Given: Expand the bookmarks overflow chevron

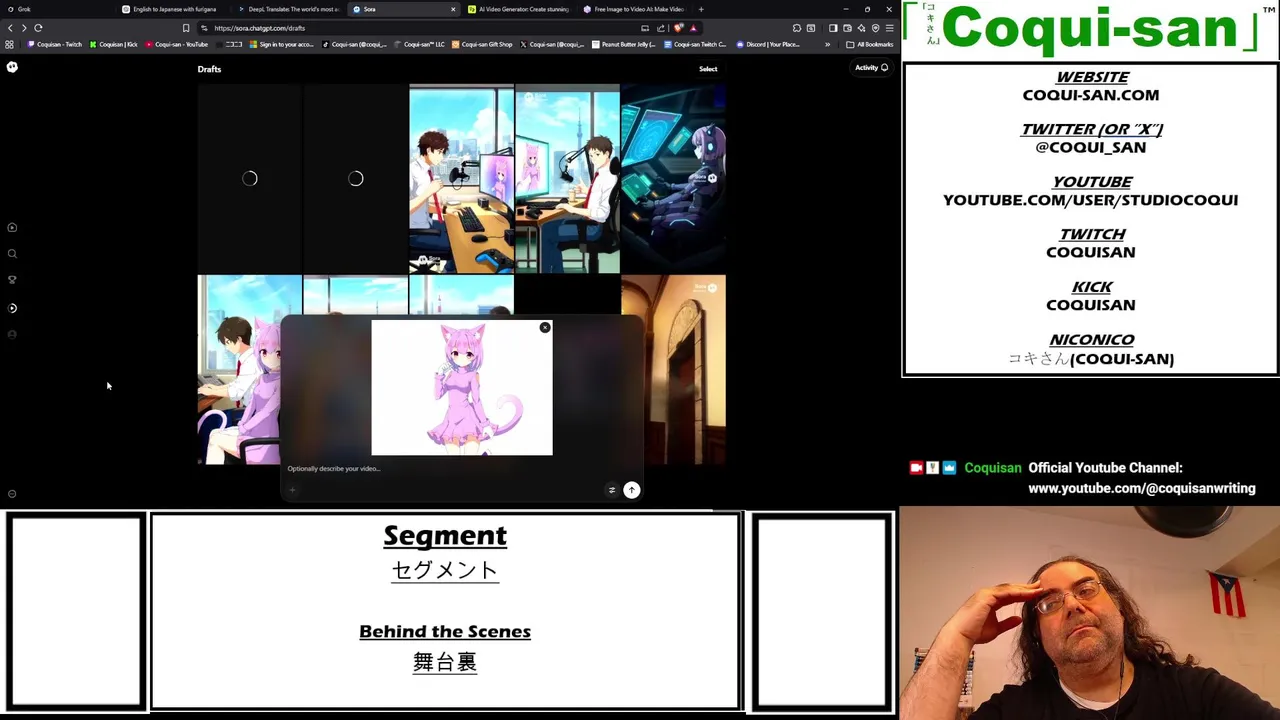Looking at the screenshot, I should tap(827, 44).
